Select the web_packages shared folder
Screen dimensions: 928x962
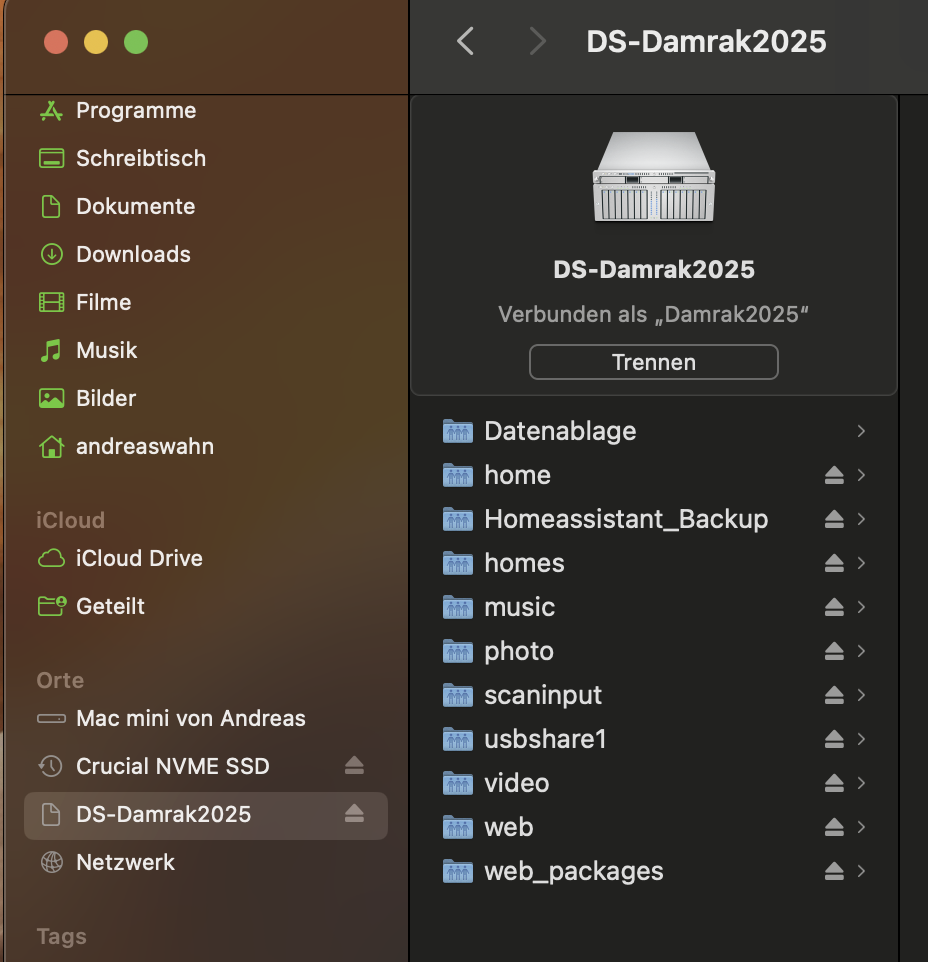654,871
